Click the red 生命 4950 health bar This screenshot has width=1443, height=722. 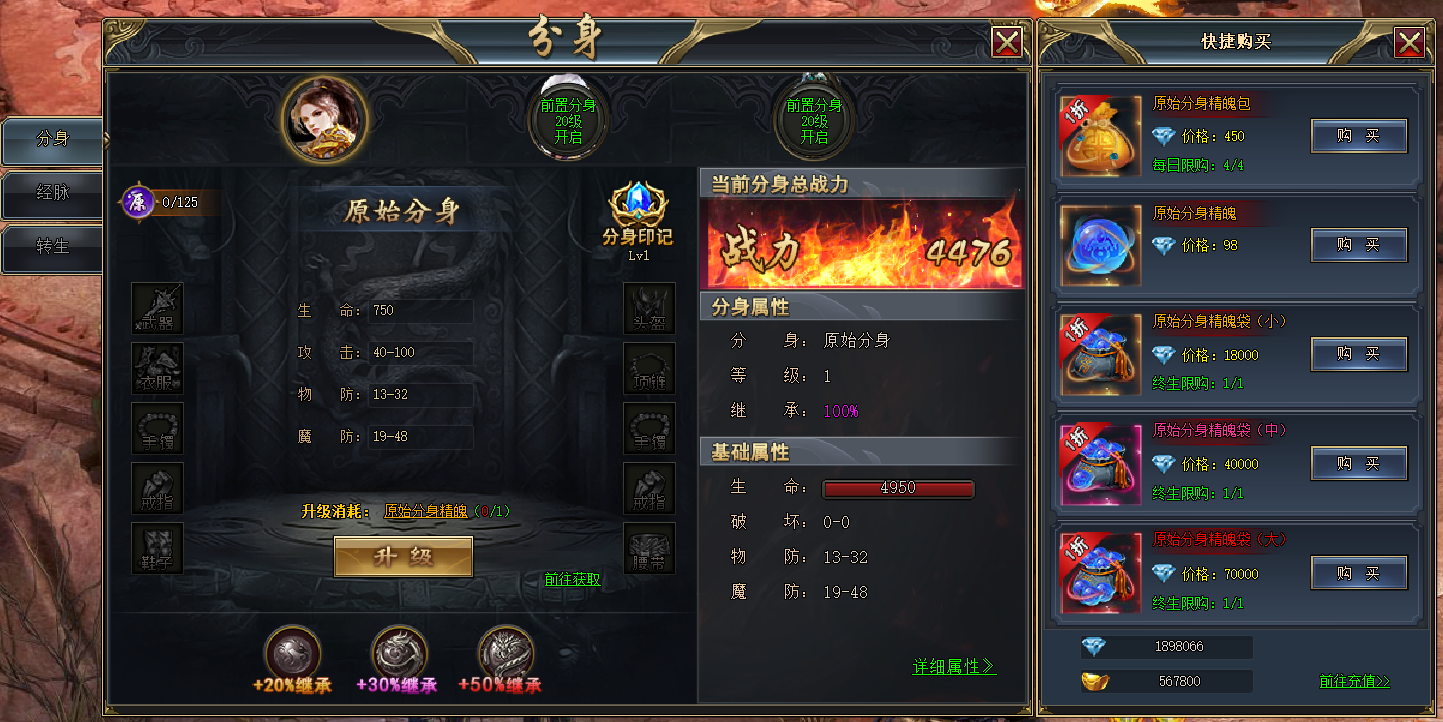pos(898,488)
